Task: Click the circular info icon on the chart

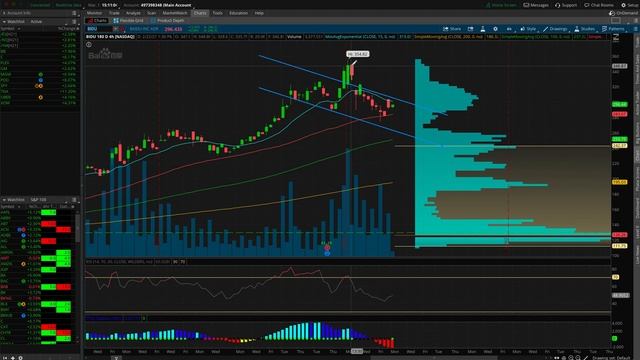Action: click(89, 44)
